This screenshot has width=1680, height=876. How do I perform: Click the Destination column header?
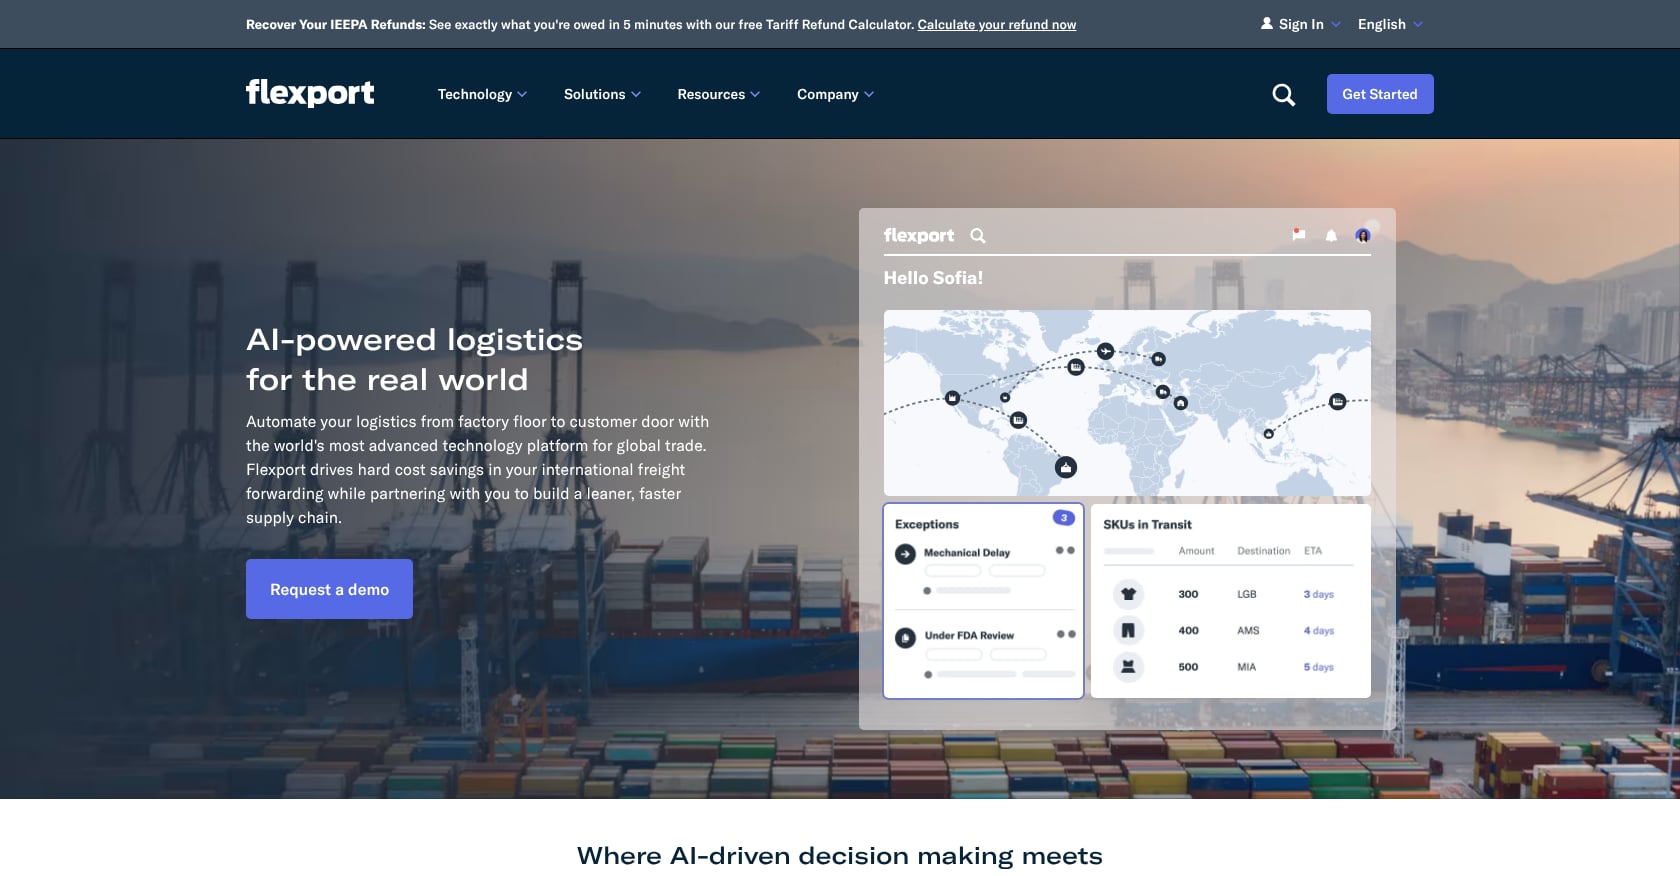click(x=1263, y=551)
